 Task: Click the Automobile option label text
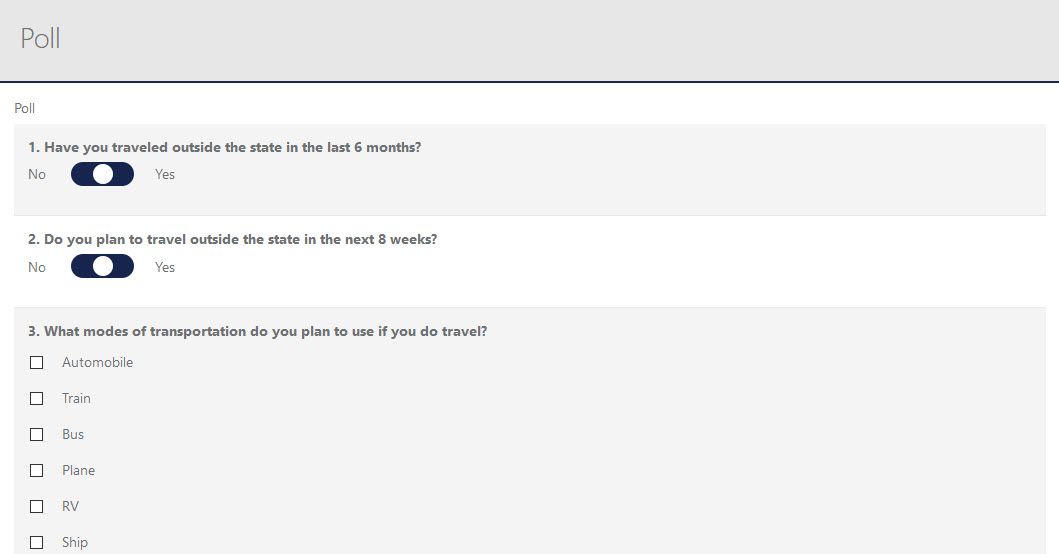coord(97,362)
